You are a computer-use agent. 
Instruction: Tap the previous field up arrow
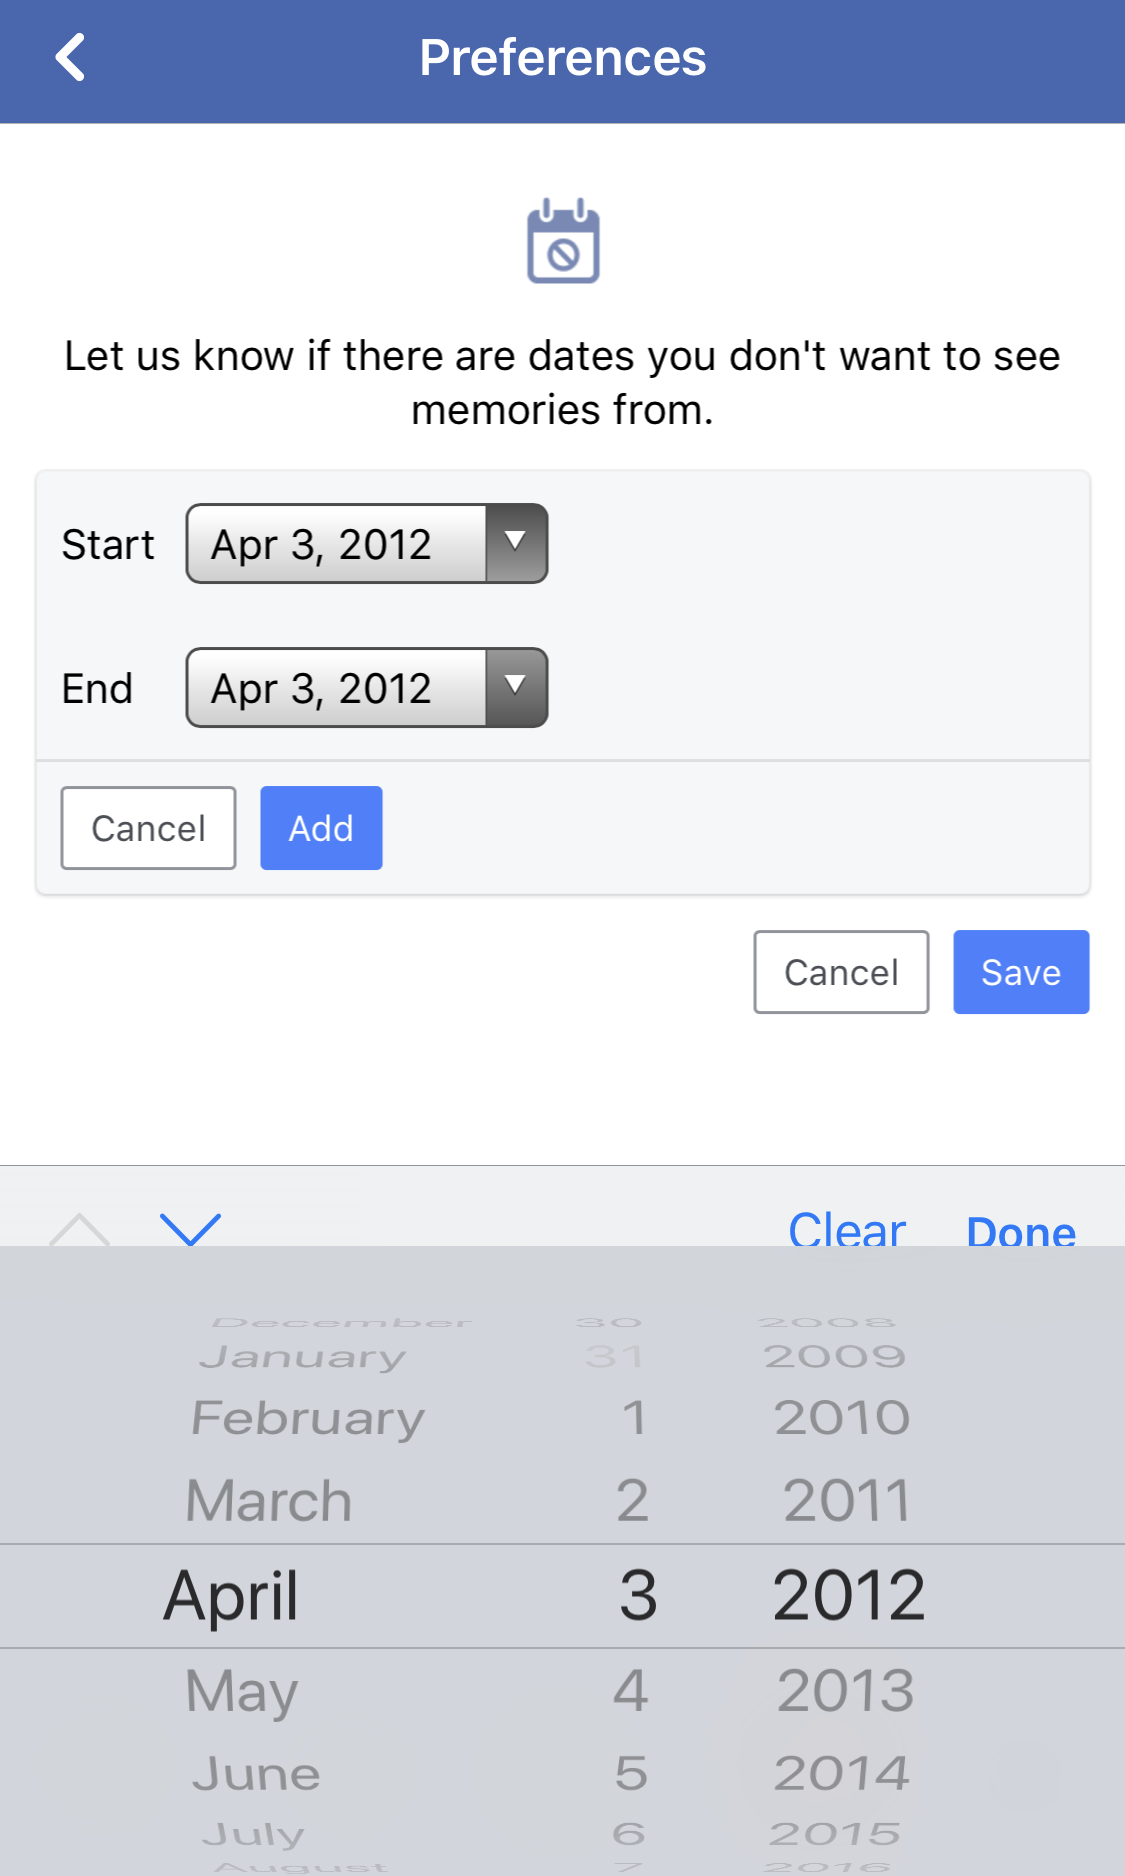(80, 1228)
